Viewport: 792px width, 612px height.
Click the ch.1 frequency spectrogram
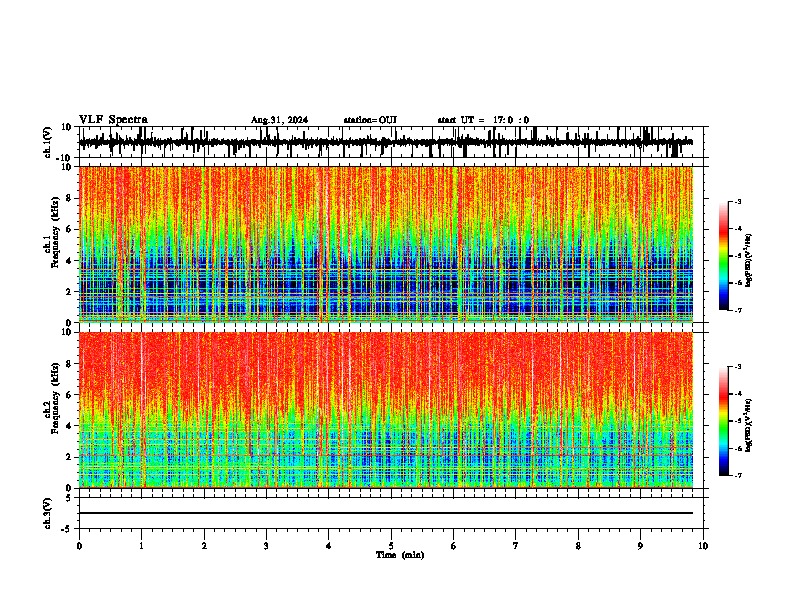386,244
